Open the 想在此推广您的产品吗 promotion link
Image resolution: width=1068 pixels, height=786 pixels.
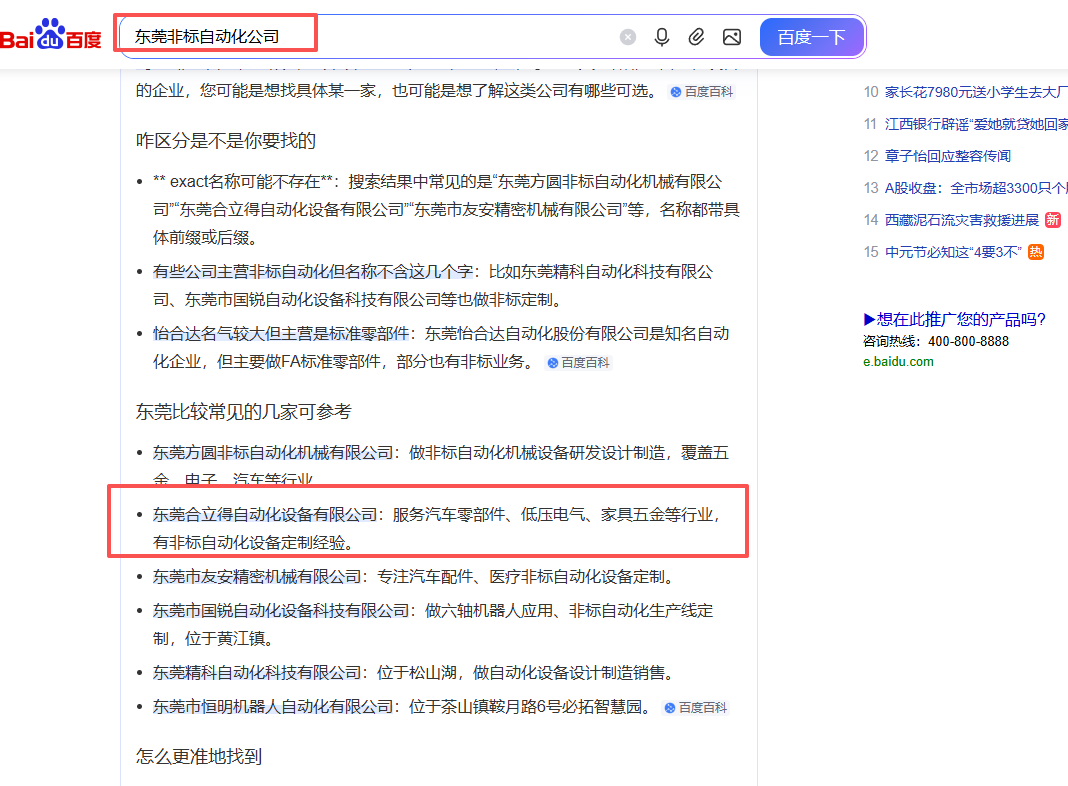tap(954, 319)
